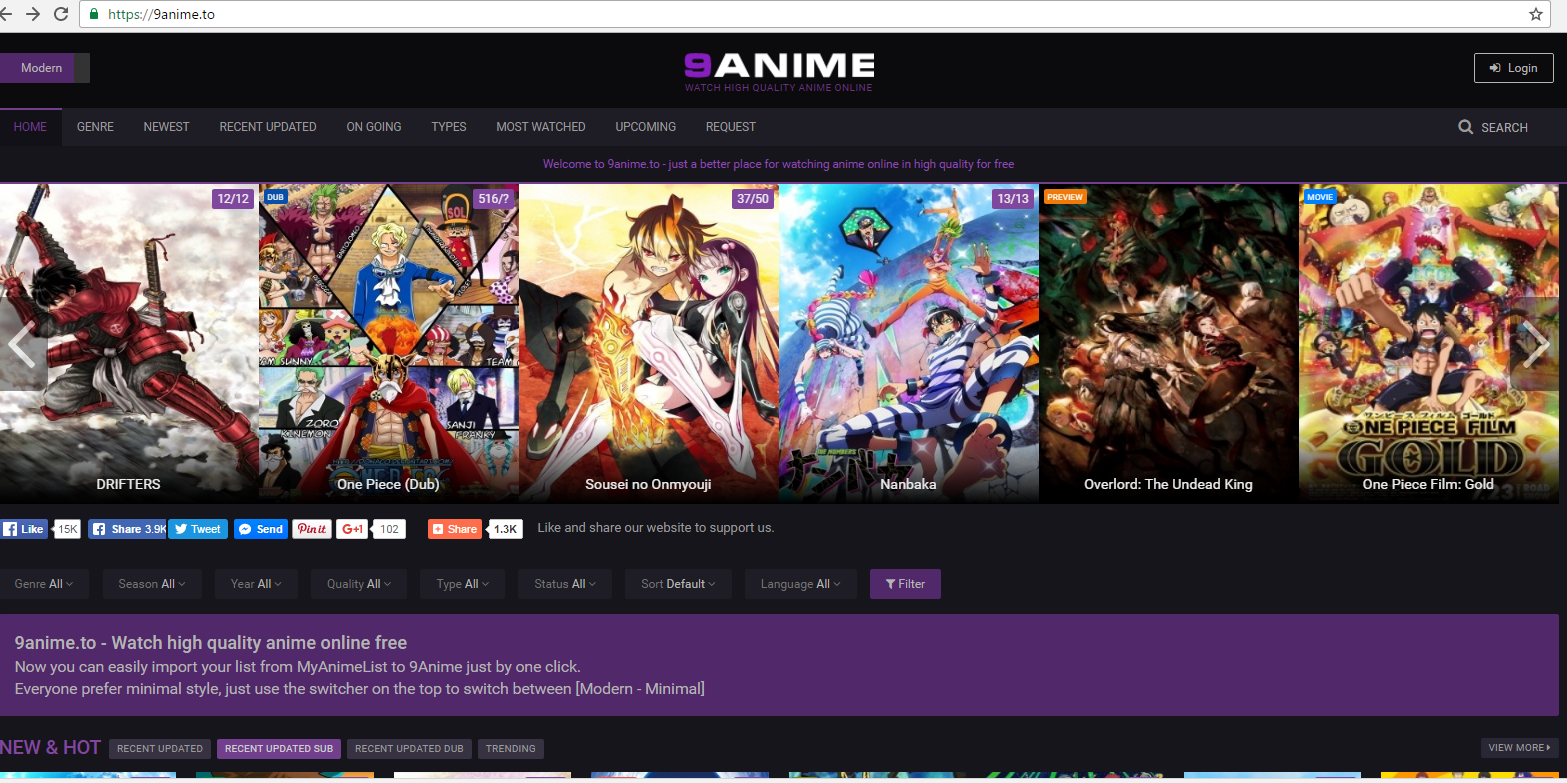Open the Nanbaka poster
The width and height of the screenshot is (1567, 783).
click(x=909, y=343)
